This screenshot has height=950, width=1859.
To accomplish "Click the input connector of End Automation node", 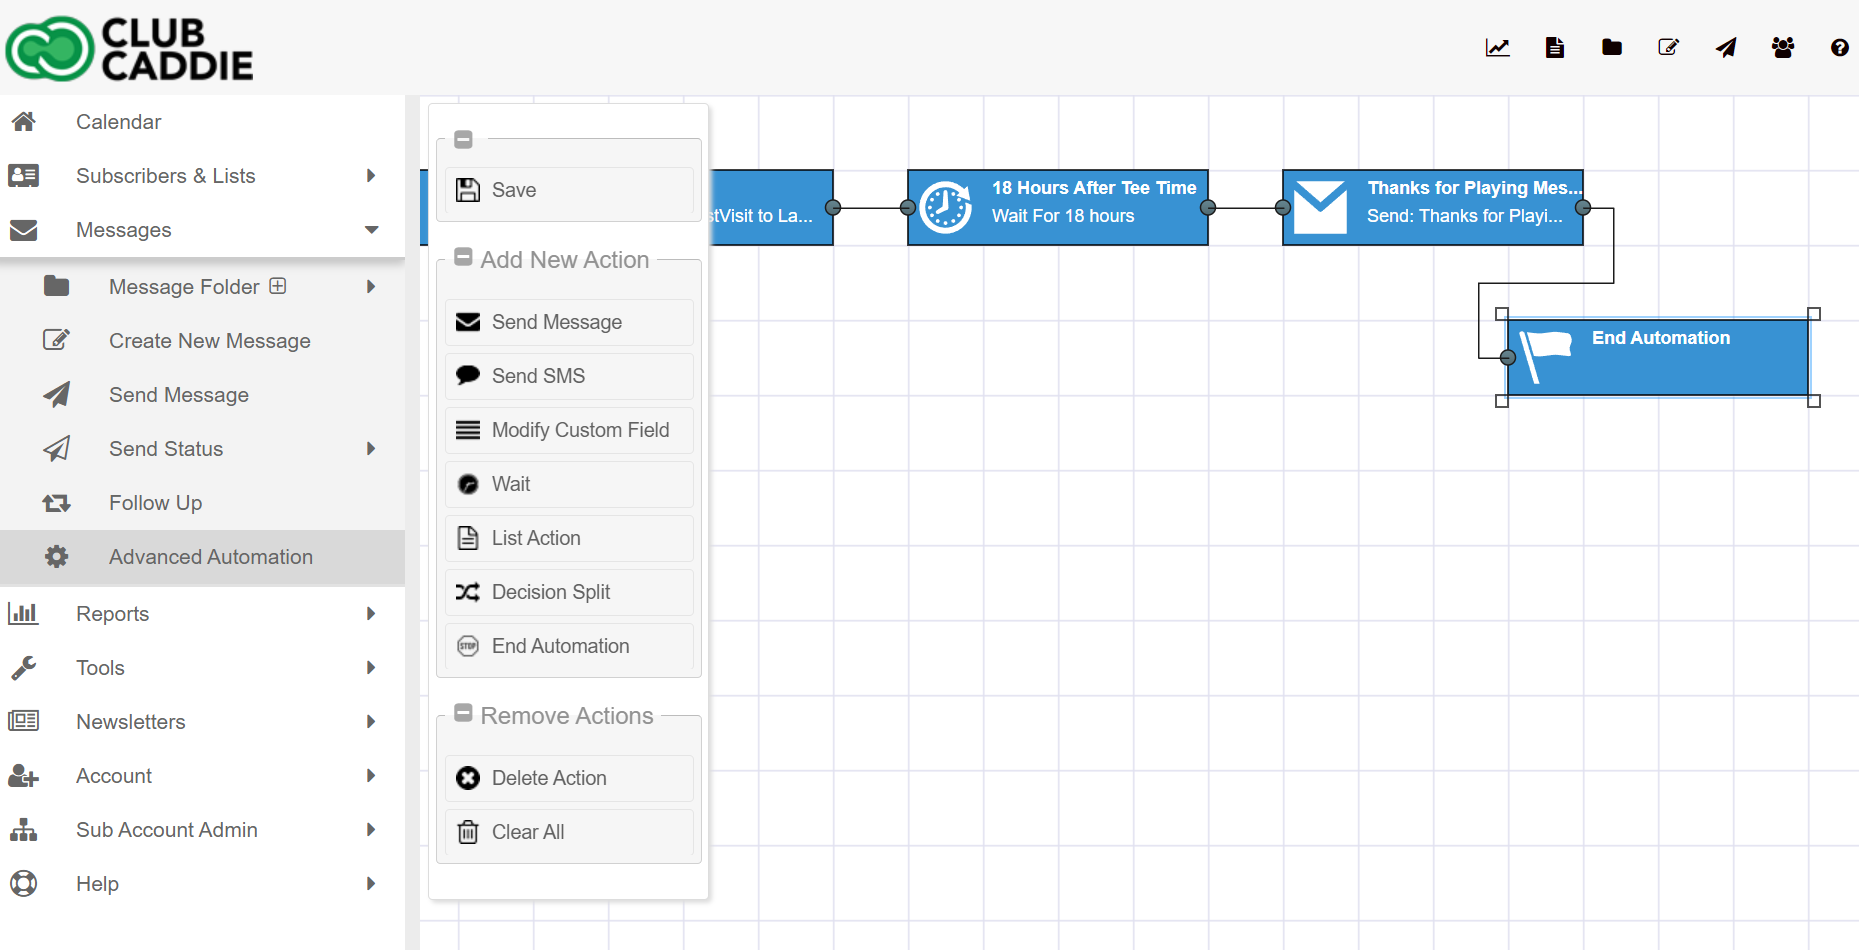I will pos(1508,358).
